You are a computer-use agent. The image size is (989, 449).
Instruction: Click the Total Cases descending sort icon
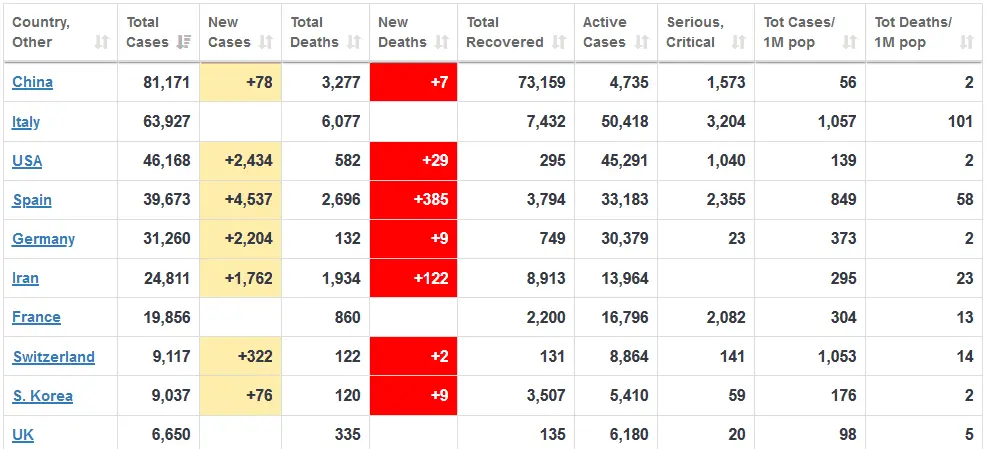[x=184, y=42]
